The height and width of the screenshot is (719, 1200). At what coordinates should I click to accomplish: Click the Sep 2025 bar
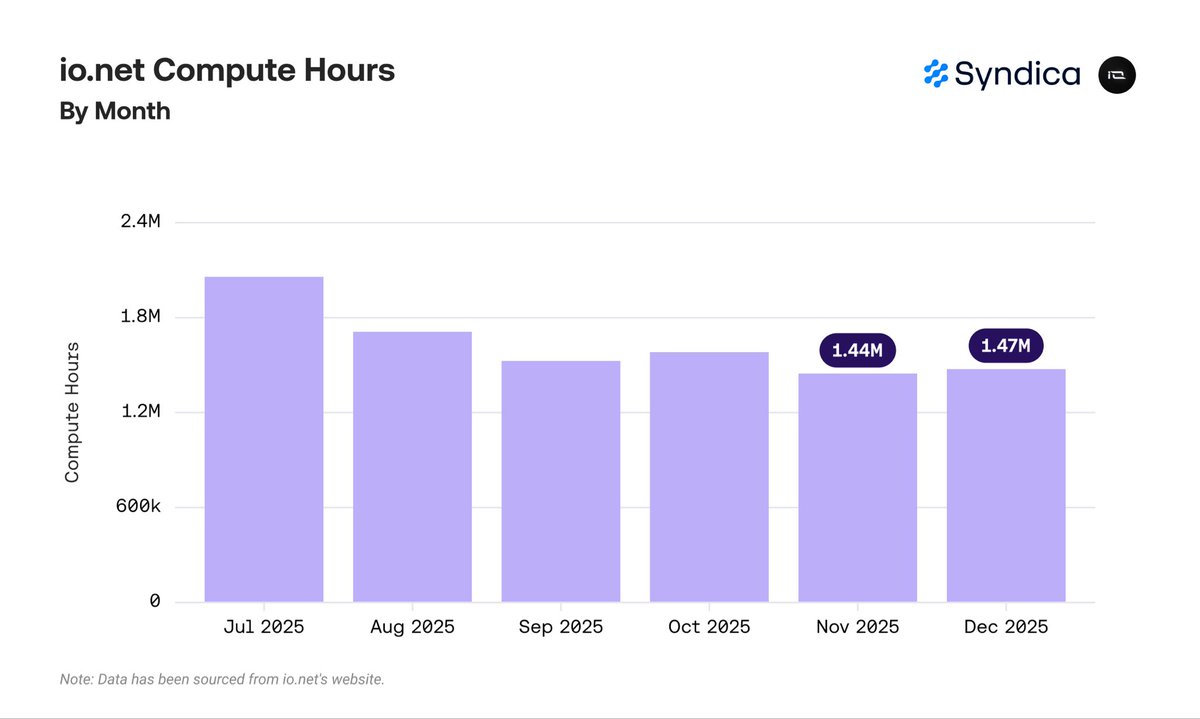pyautogui.click(x=561, y=481)
